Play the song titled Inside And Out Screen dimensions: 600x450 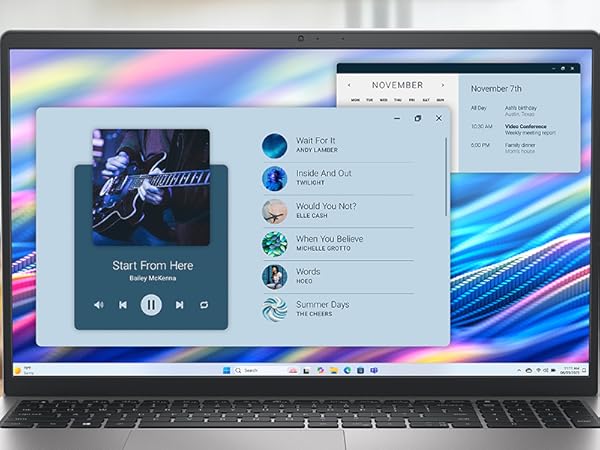324,173
